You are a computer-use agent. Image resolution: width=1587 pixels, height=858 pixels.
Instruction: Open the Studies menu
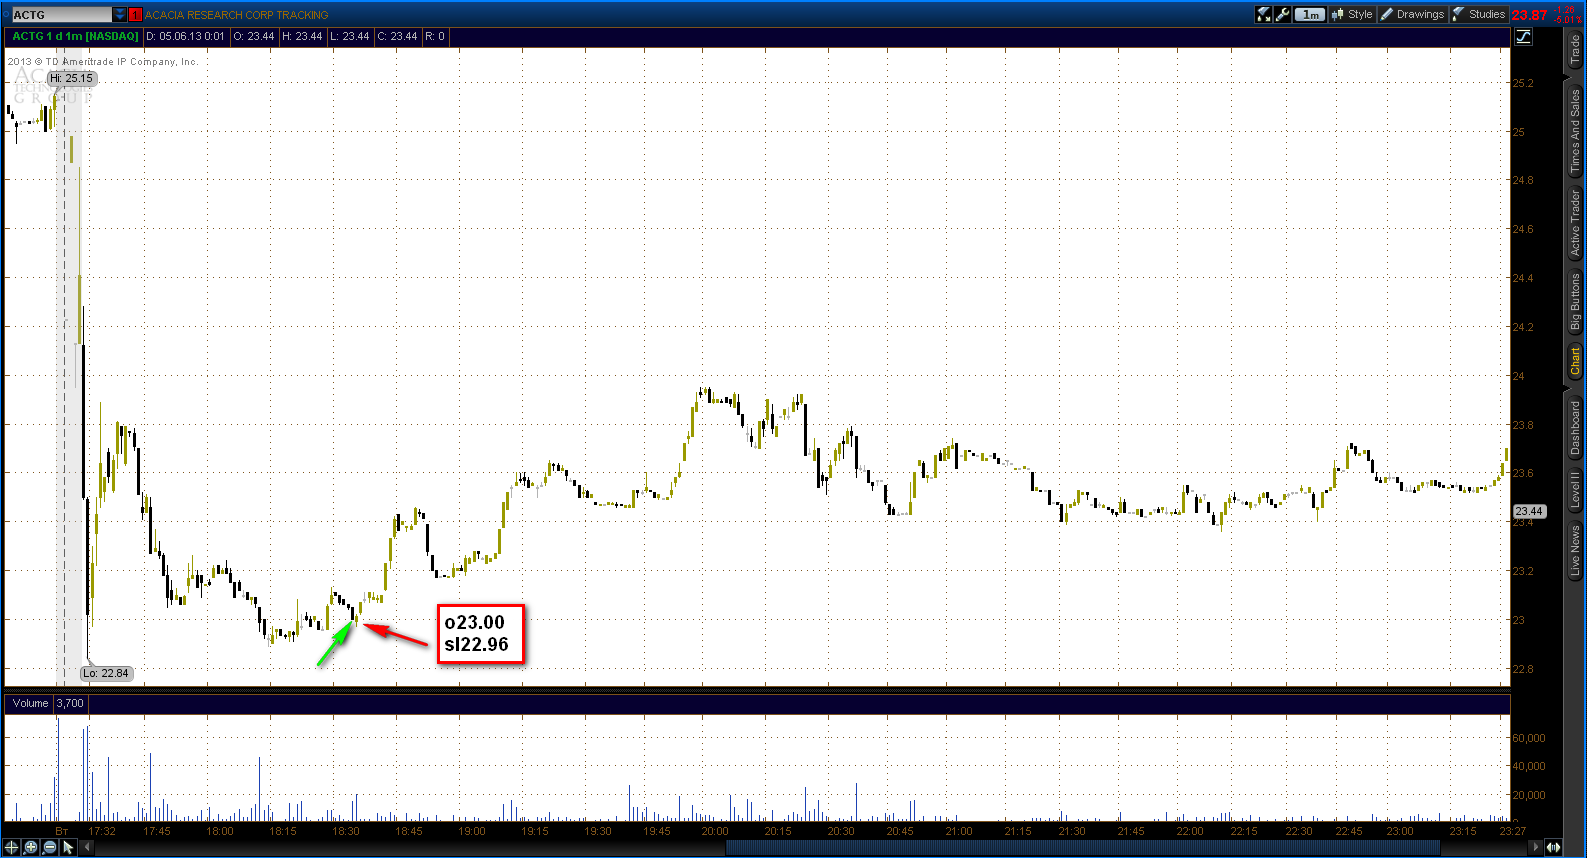pos(1479,14)
